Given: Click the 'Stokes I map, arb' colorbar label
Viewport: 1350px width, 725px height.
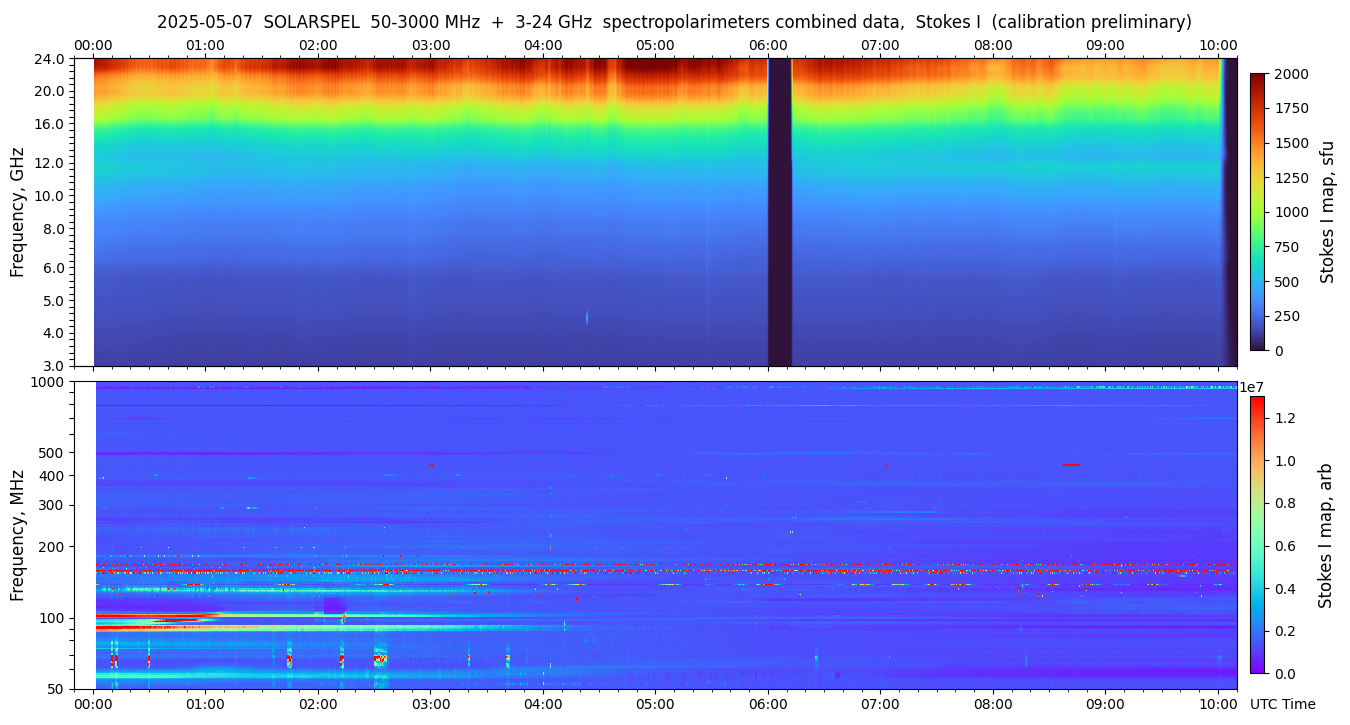Looking at the screenshot, I should click(1326, 535).
